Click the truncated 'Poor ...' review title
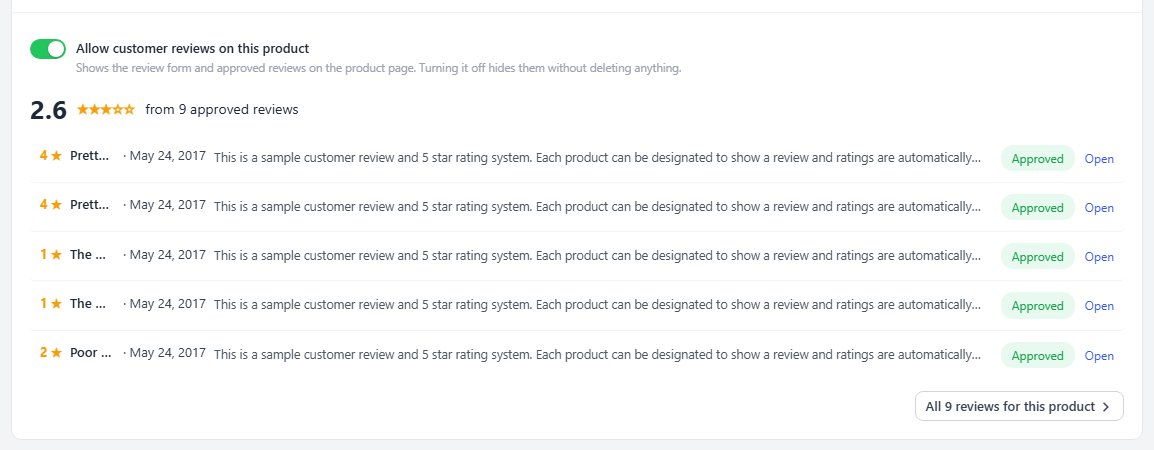Image resolution: width=1154 pixels, height=450 pixels. pos(91,353)
